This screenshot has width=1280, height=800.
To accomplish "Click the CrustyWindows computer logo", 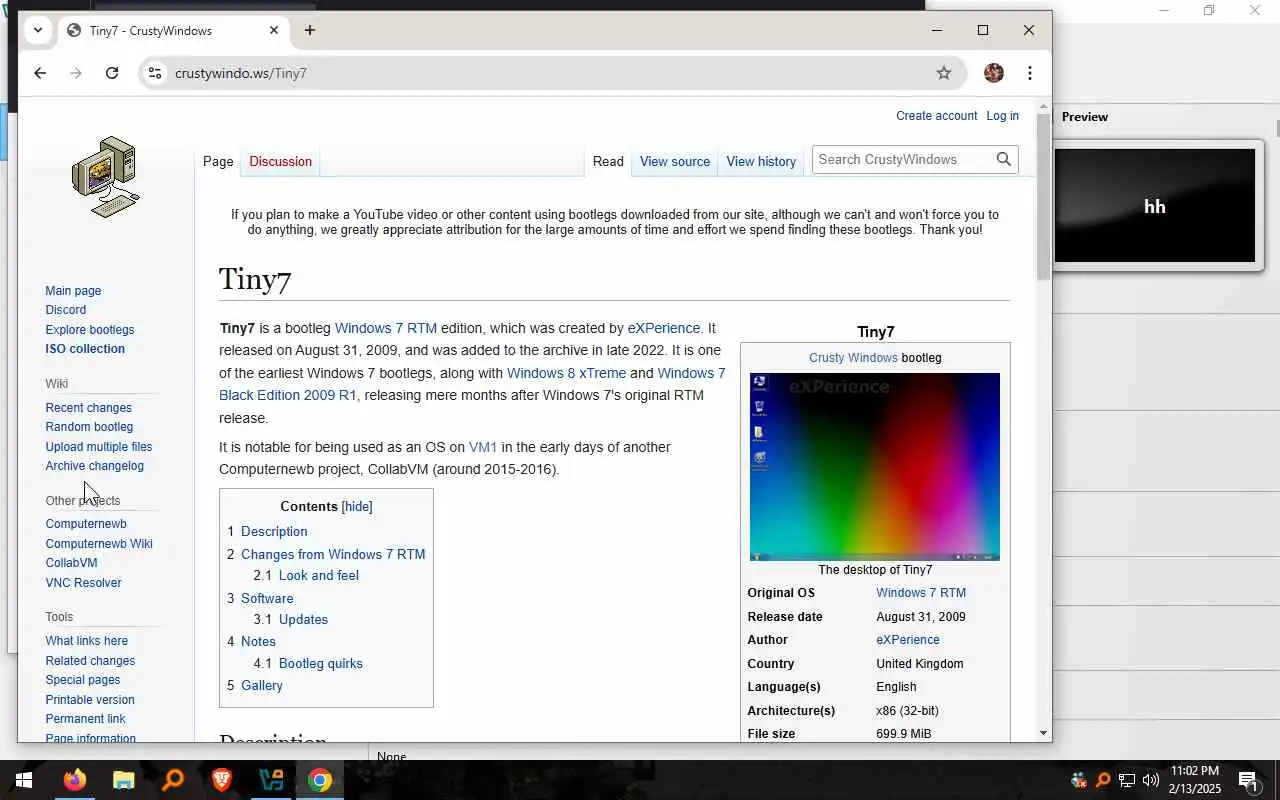I will pos(105,177).
